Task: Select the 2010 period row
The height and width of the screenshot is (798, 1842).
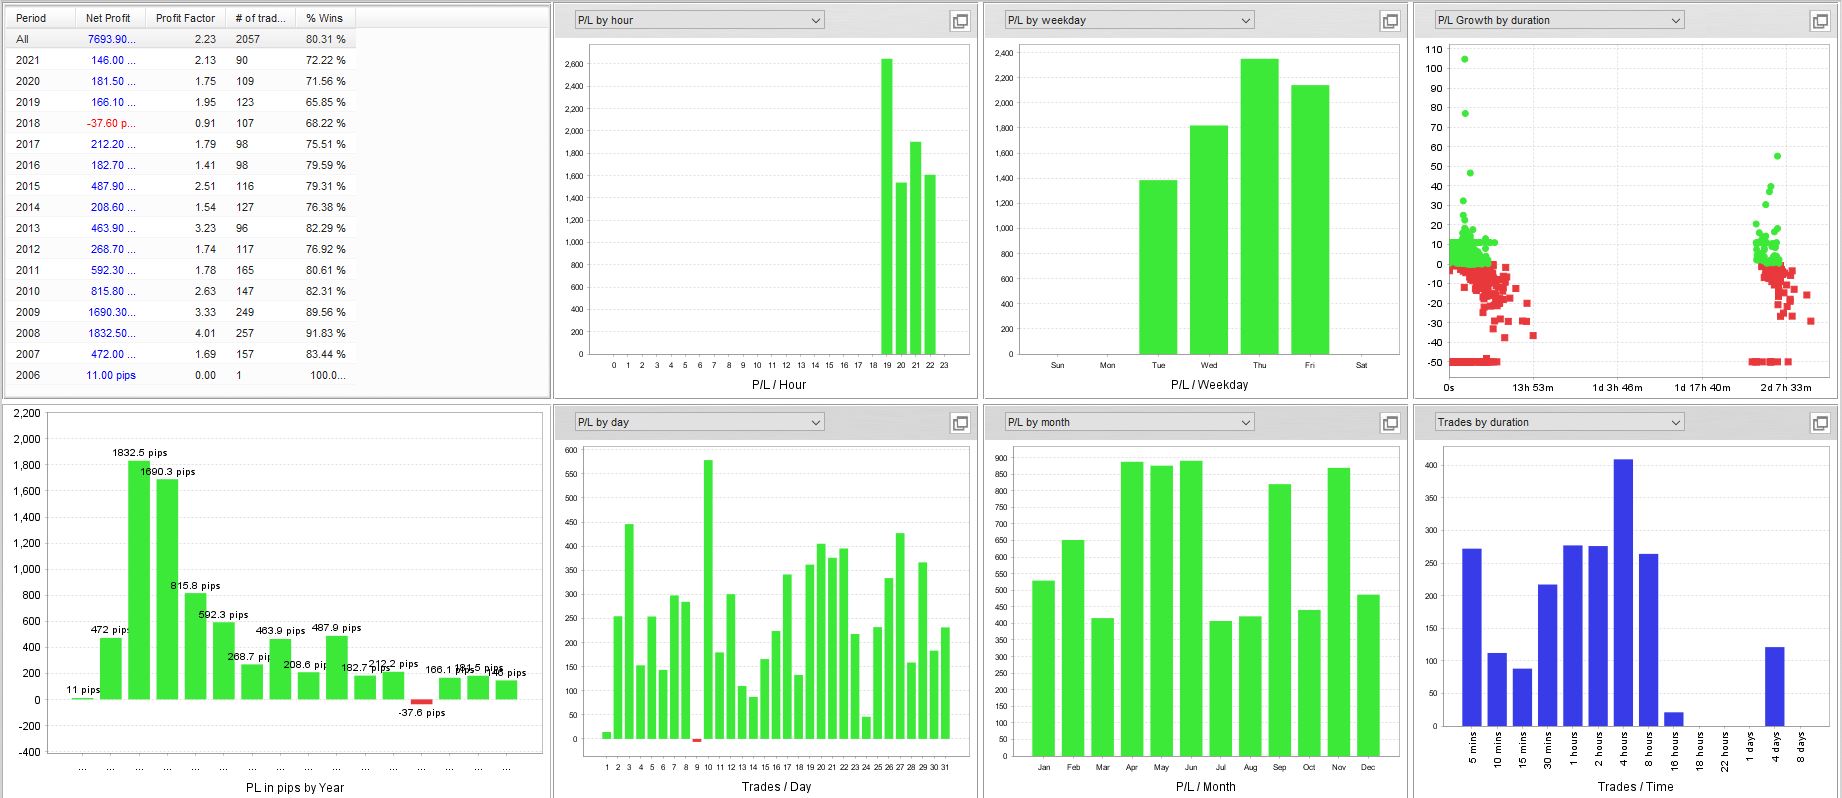Action: pyautogui.click(x=181, y=291)
